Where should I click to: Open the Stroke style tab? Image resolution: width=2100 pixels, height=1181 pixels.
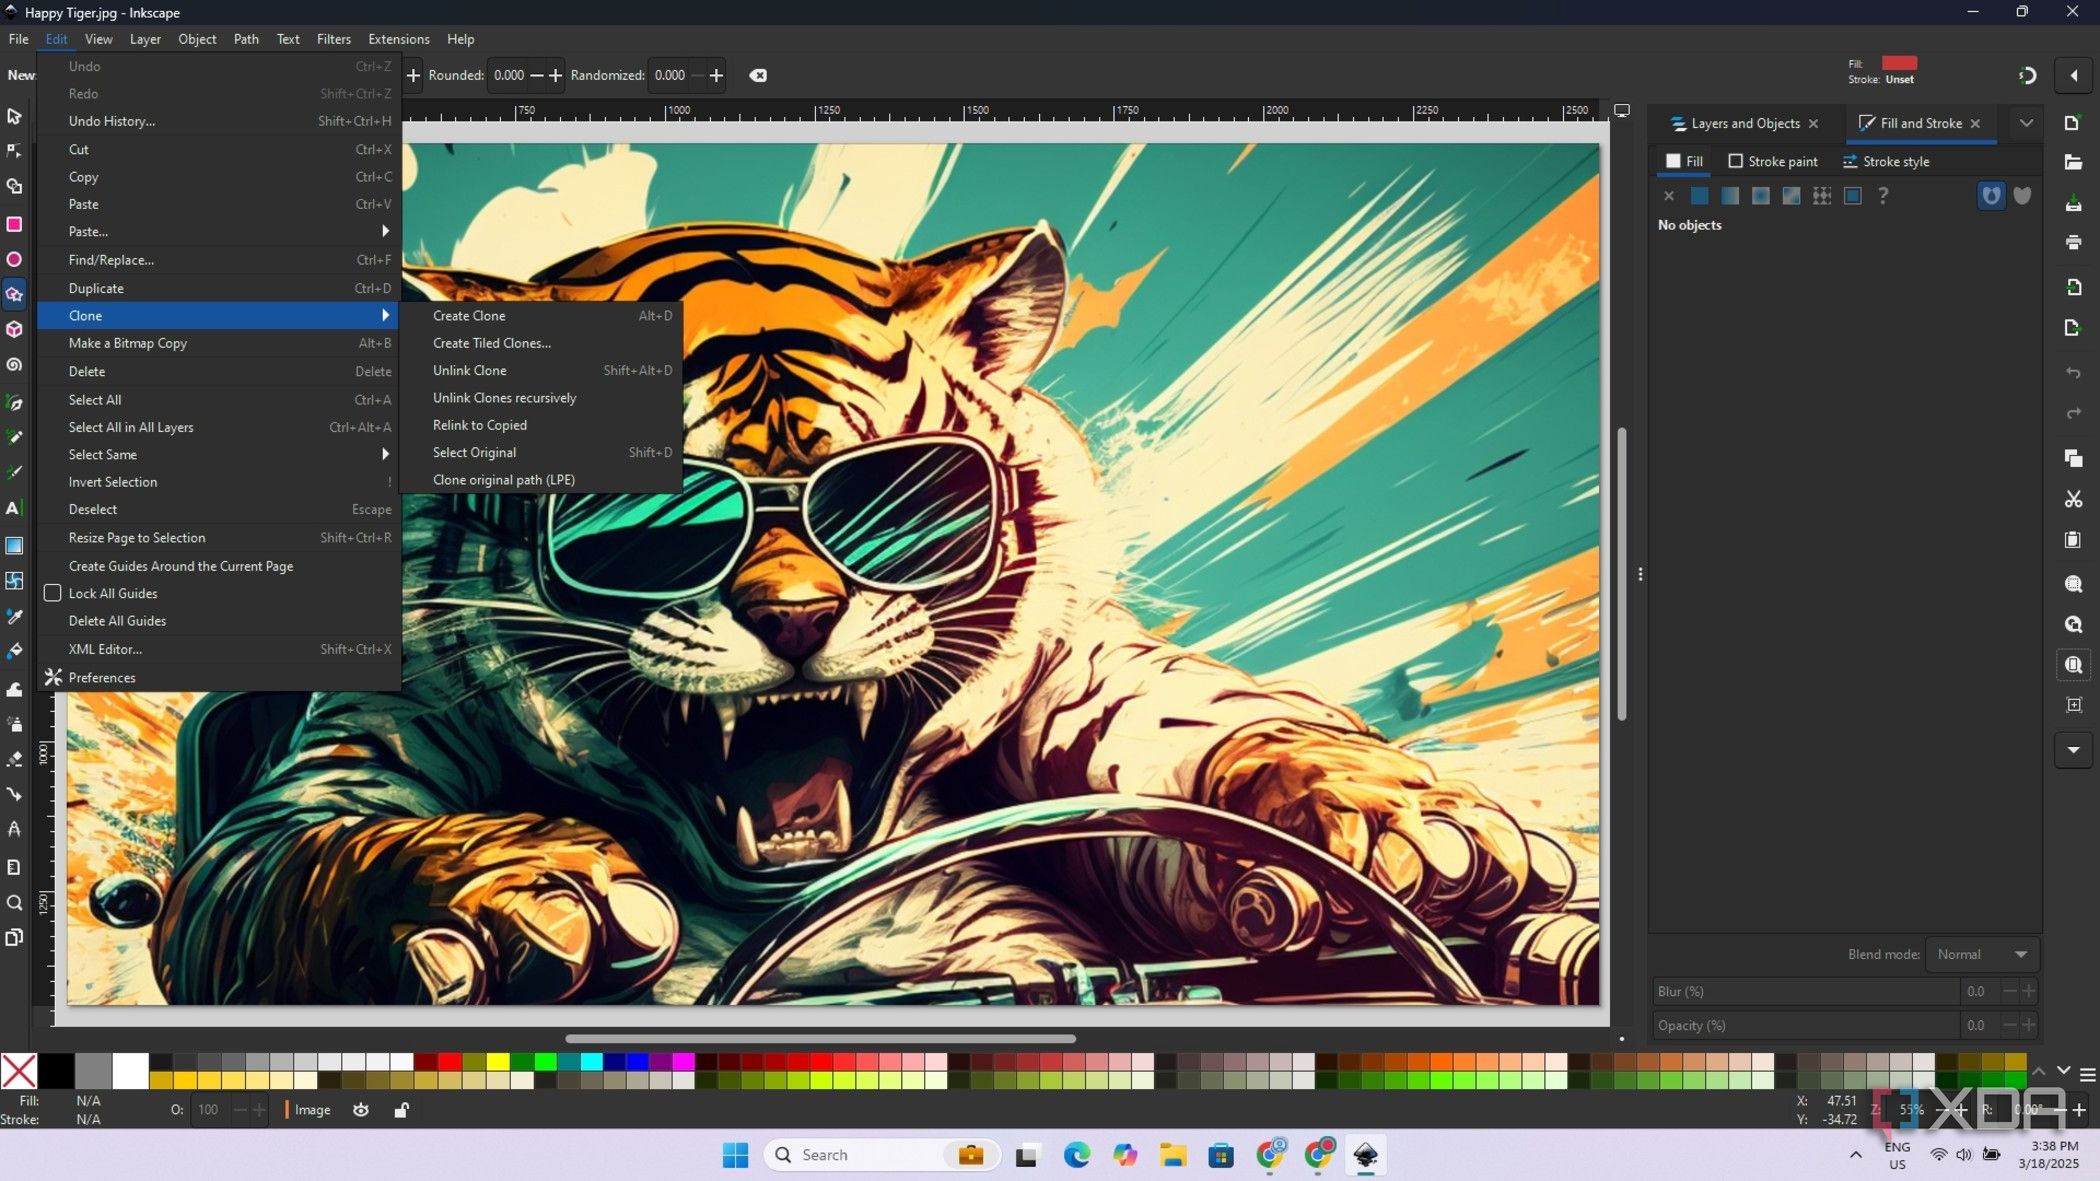click(1885, 161)
